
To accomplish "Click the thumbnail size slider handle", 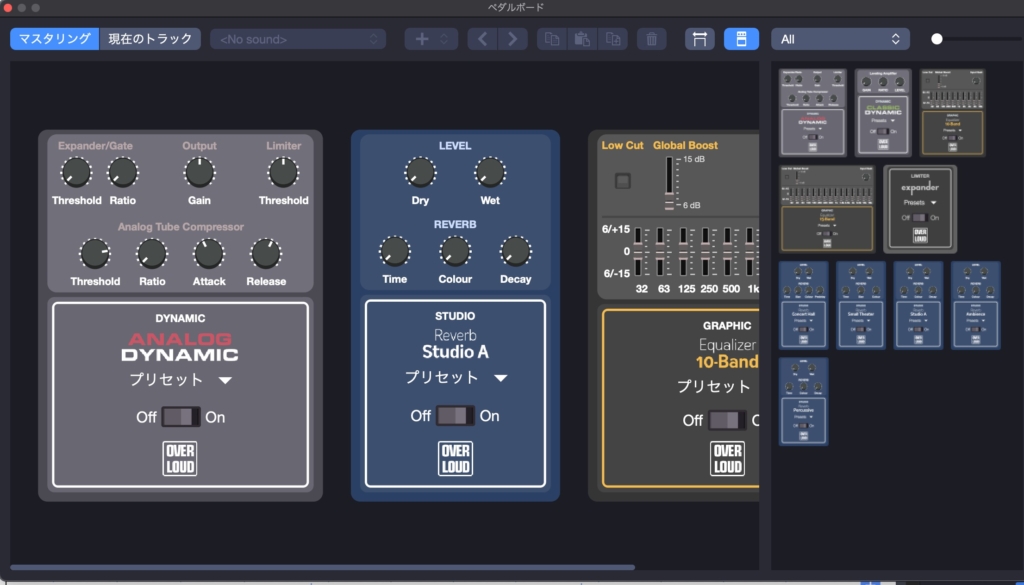I will click(x=937, y=39).
